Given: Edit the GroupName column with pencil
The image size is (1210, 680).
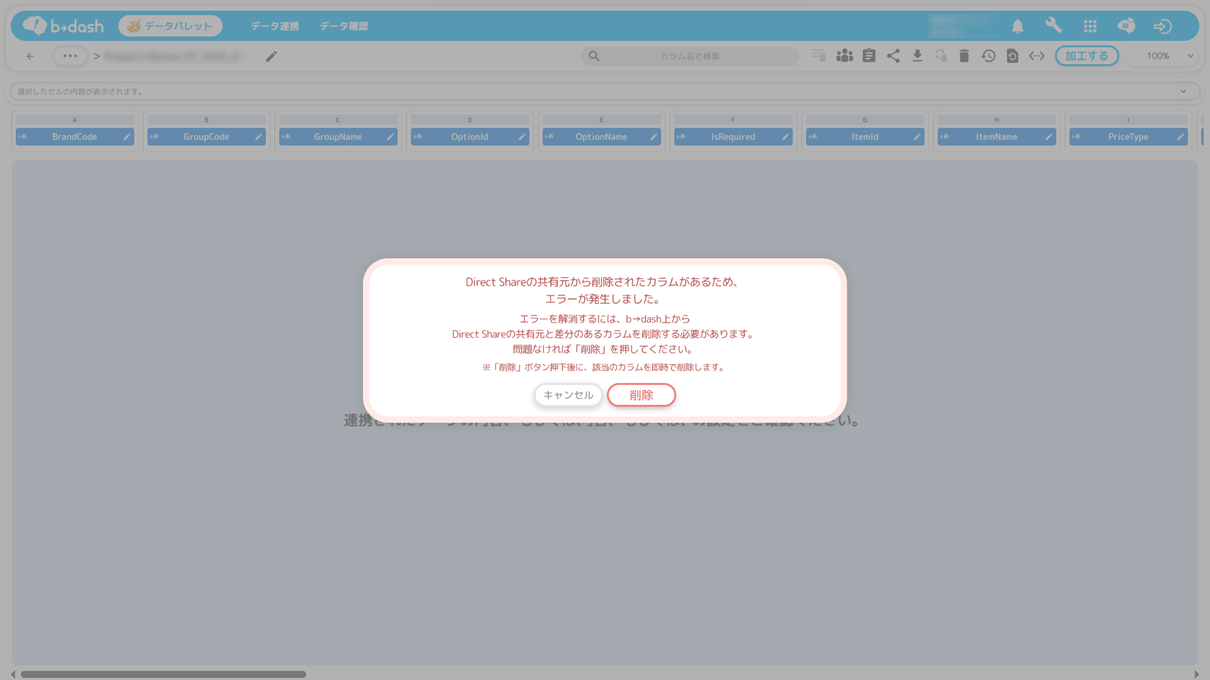Looking at the screenshot, I should 390,137.
